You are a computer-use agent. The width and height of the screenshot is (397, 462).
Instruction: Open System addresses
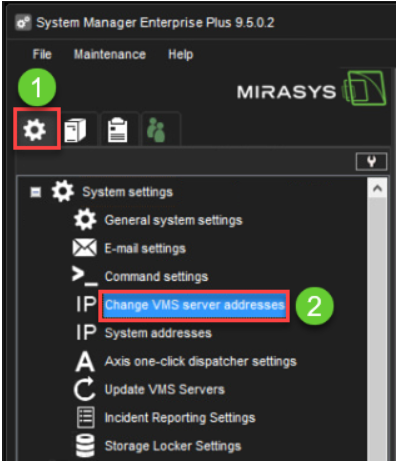[x=158, y=333]
